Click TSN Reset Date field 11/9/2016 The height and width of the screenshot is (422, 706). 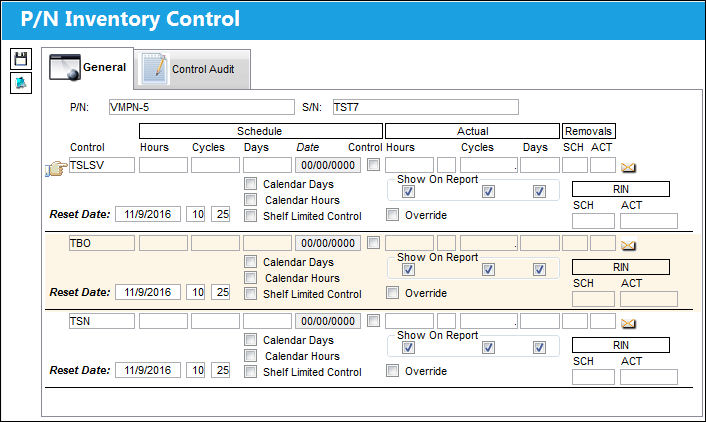(x=148, y=370)
